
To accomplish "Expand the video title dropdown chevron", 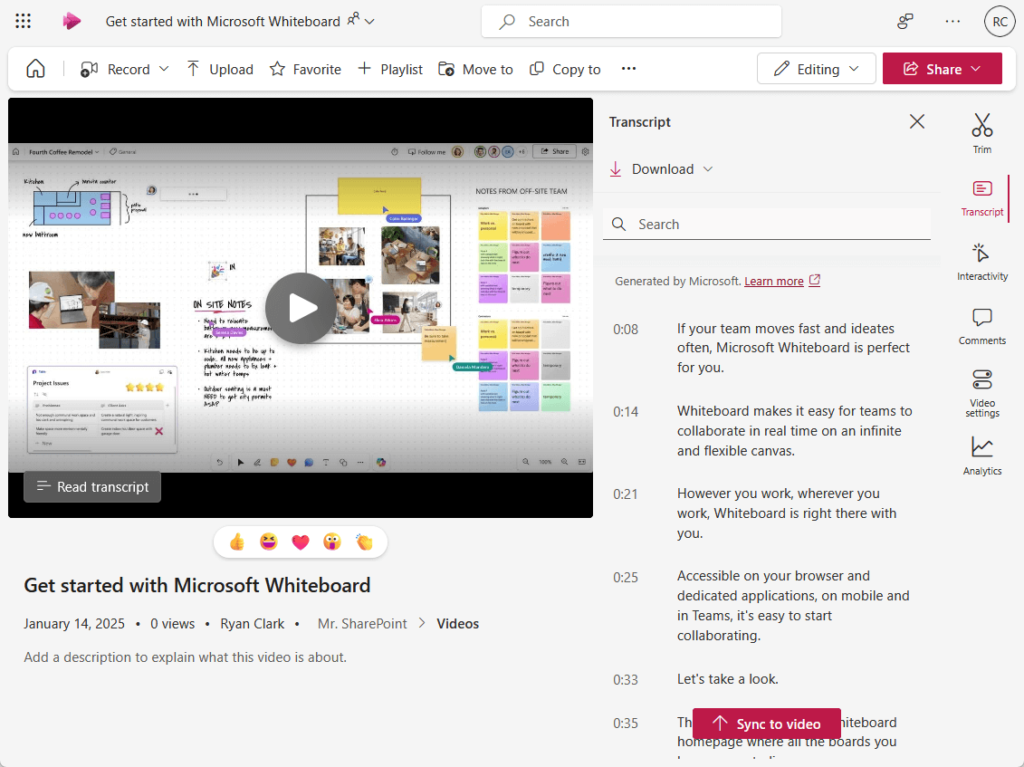I will tap(370, 22).
